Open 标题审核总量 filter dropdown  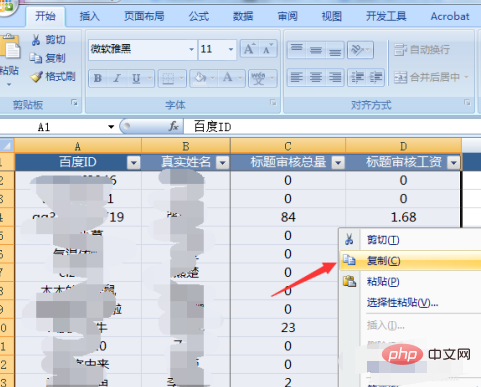(338, 163)
